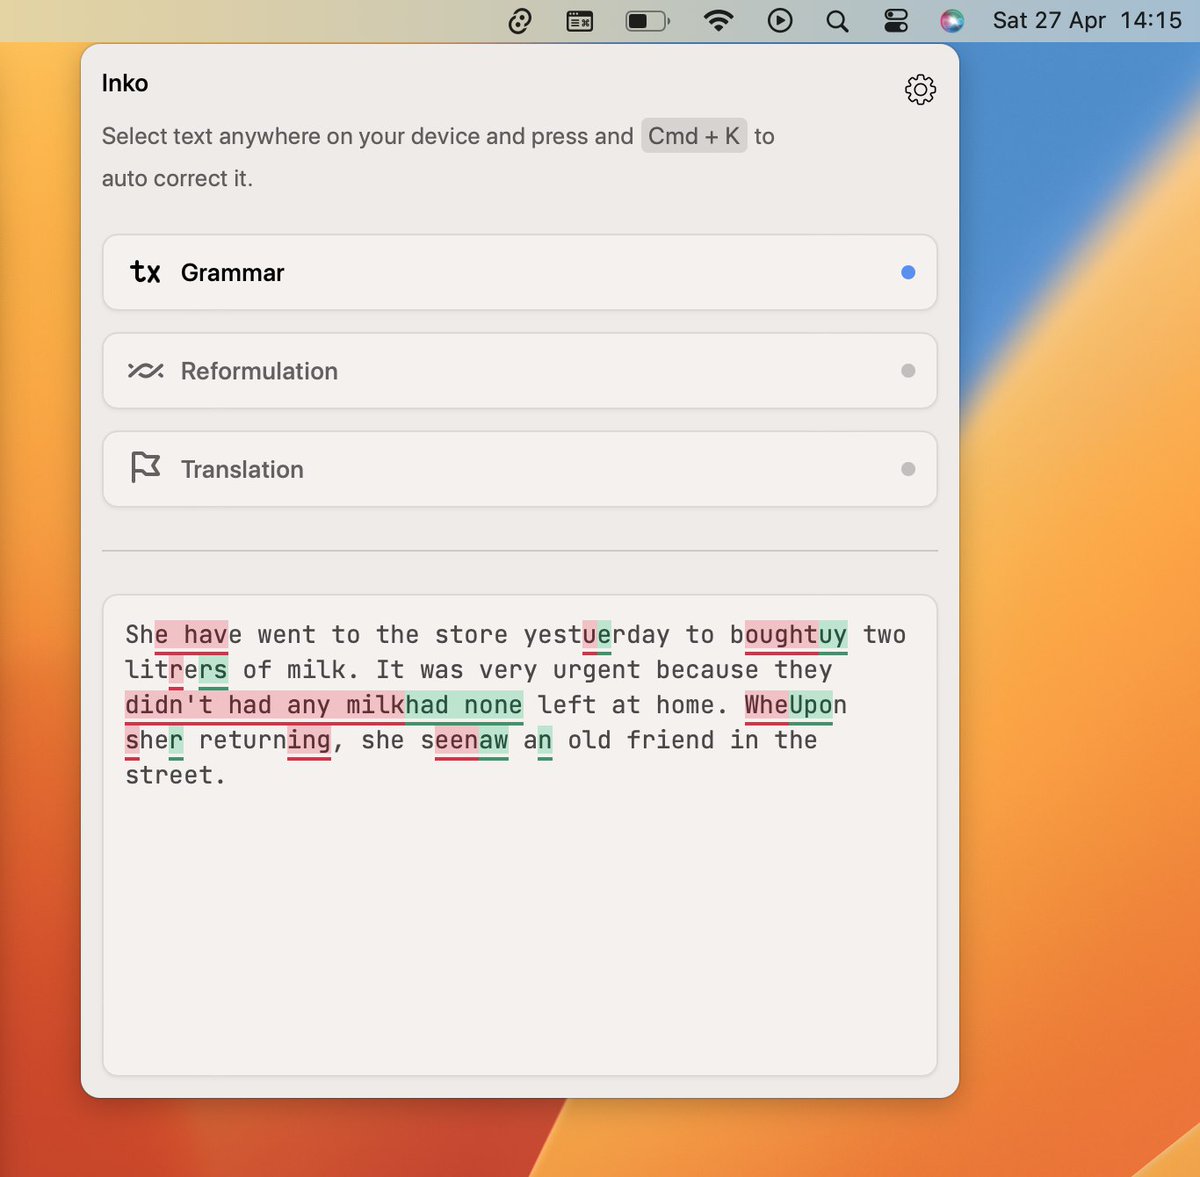
Task: Click the Sat 27 Apr 14:15 clock
Action: pyautogui.click(x=1087, y=20)
